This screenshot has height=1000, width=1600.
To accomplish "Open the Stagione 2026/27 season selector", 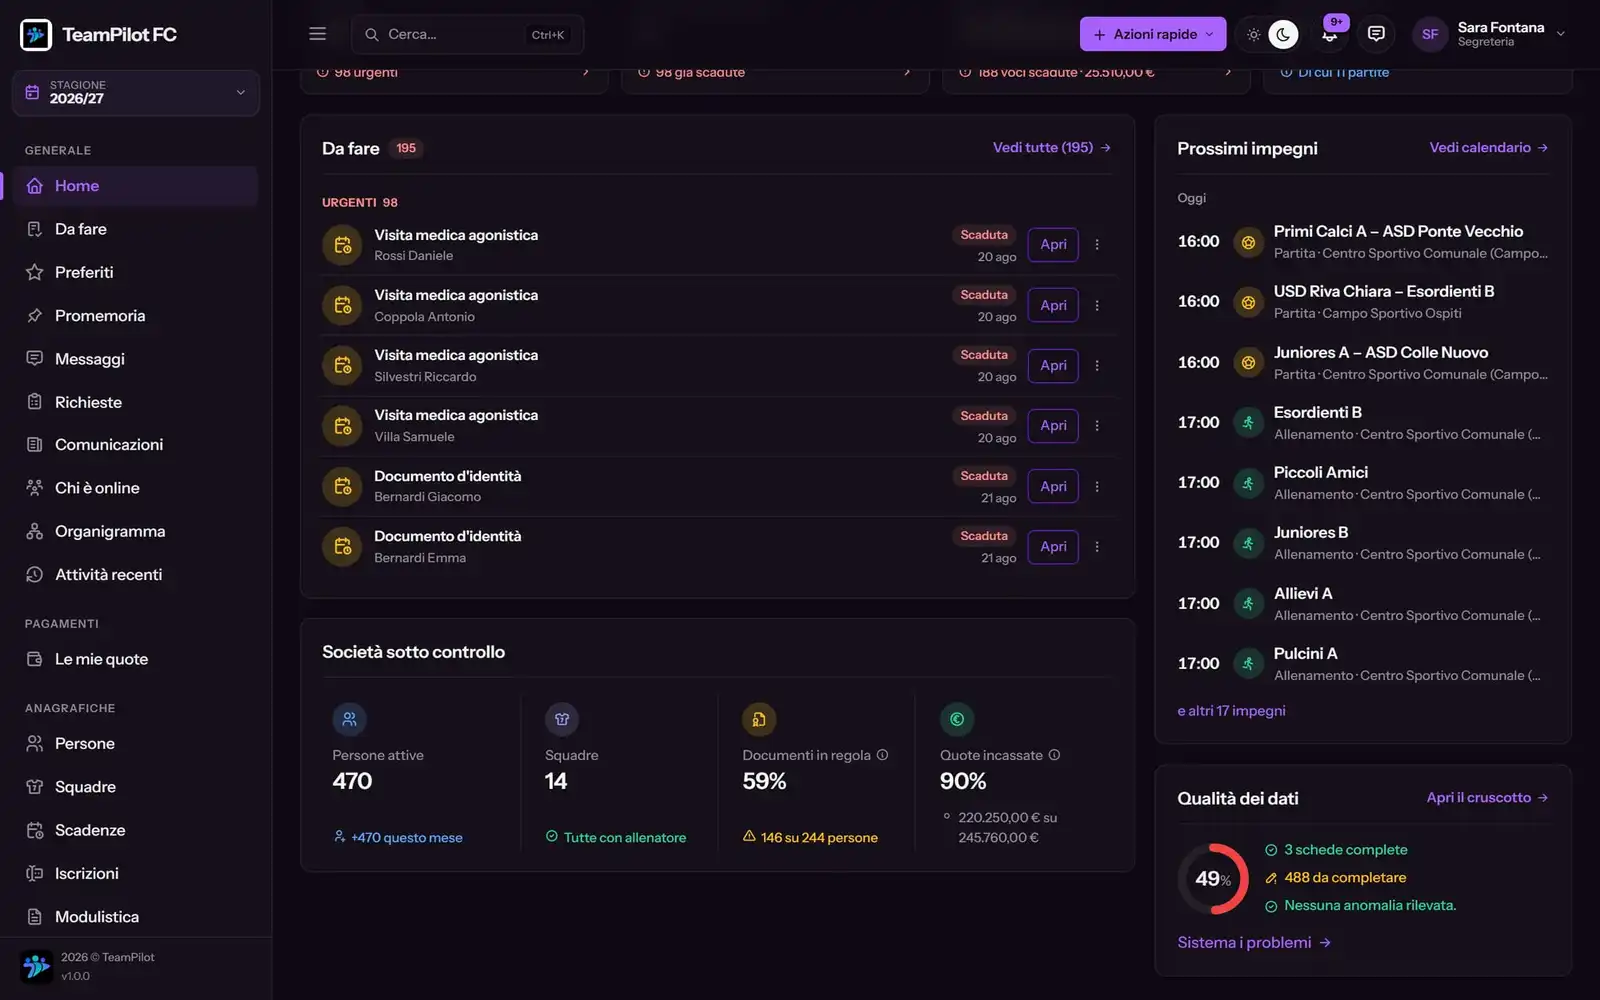I will (x=136, y=92).
